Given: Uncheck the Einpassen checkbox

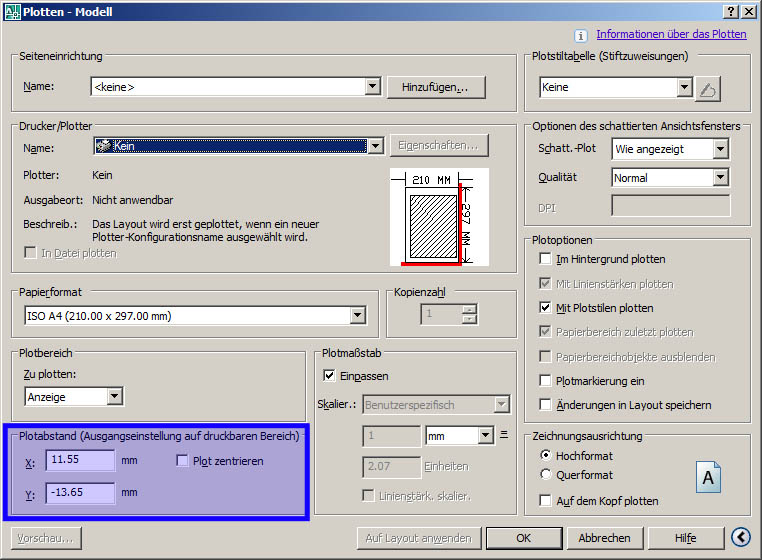Looking at the screenshot, I should (x=329, y=375).
